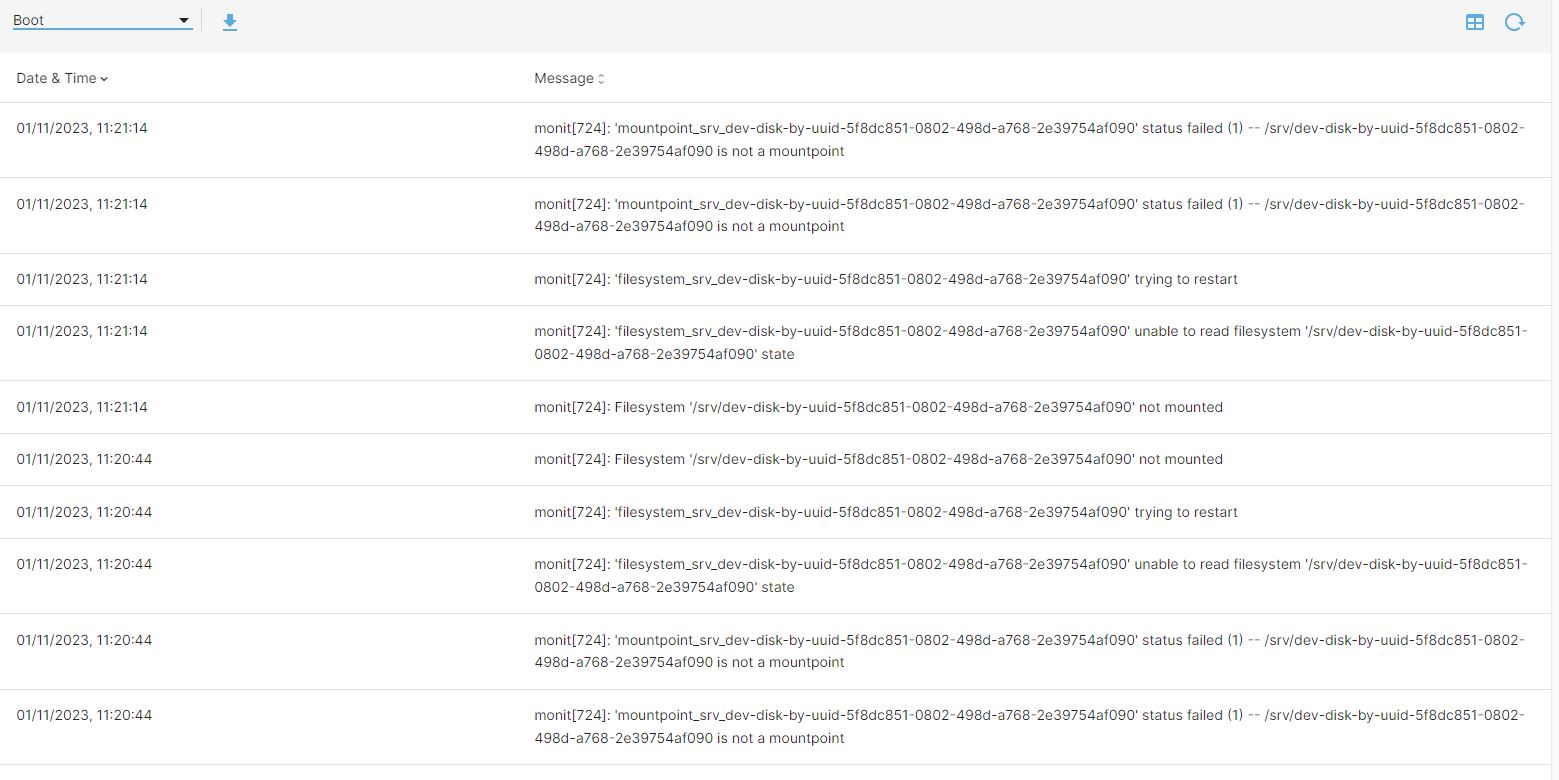Select the 11:21:14 'not mounted' message
The image size is (1559, 780).
[x=878, y=407]
